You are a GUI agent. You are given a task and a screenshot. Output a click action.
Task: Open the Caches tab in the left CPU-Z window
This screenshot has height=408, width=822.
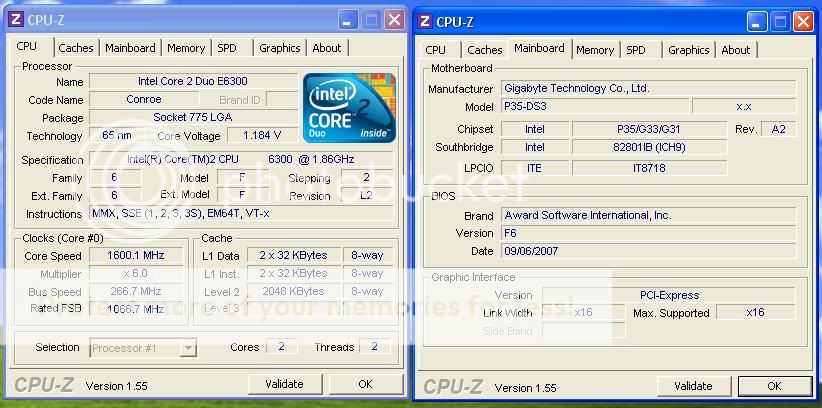(76, 48)
